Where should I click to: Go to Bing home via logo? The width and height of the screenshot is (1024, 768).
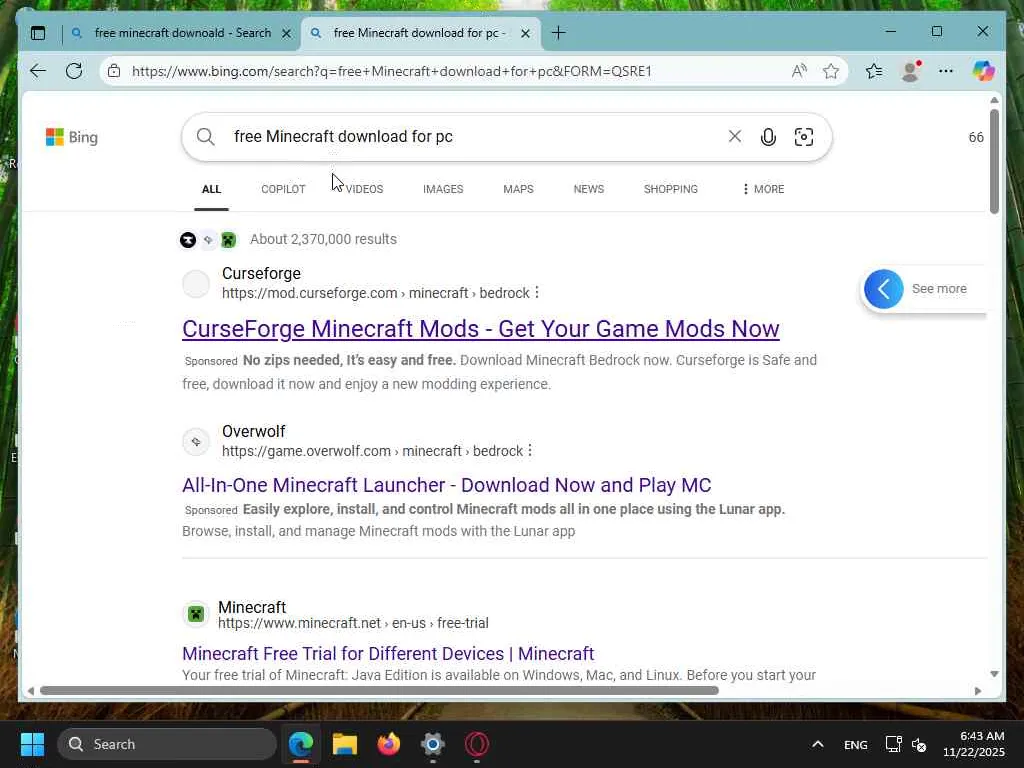(72, 137)
